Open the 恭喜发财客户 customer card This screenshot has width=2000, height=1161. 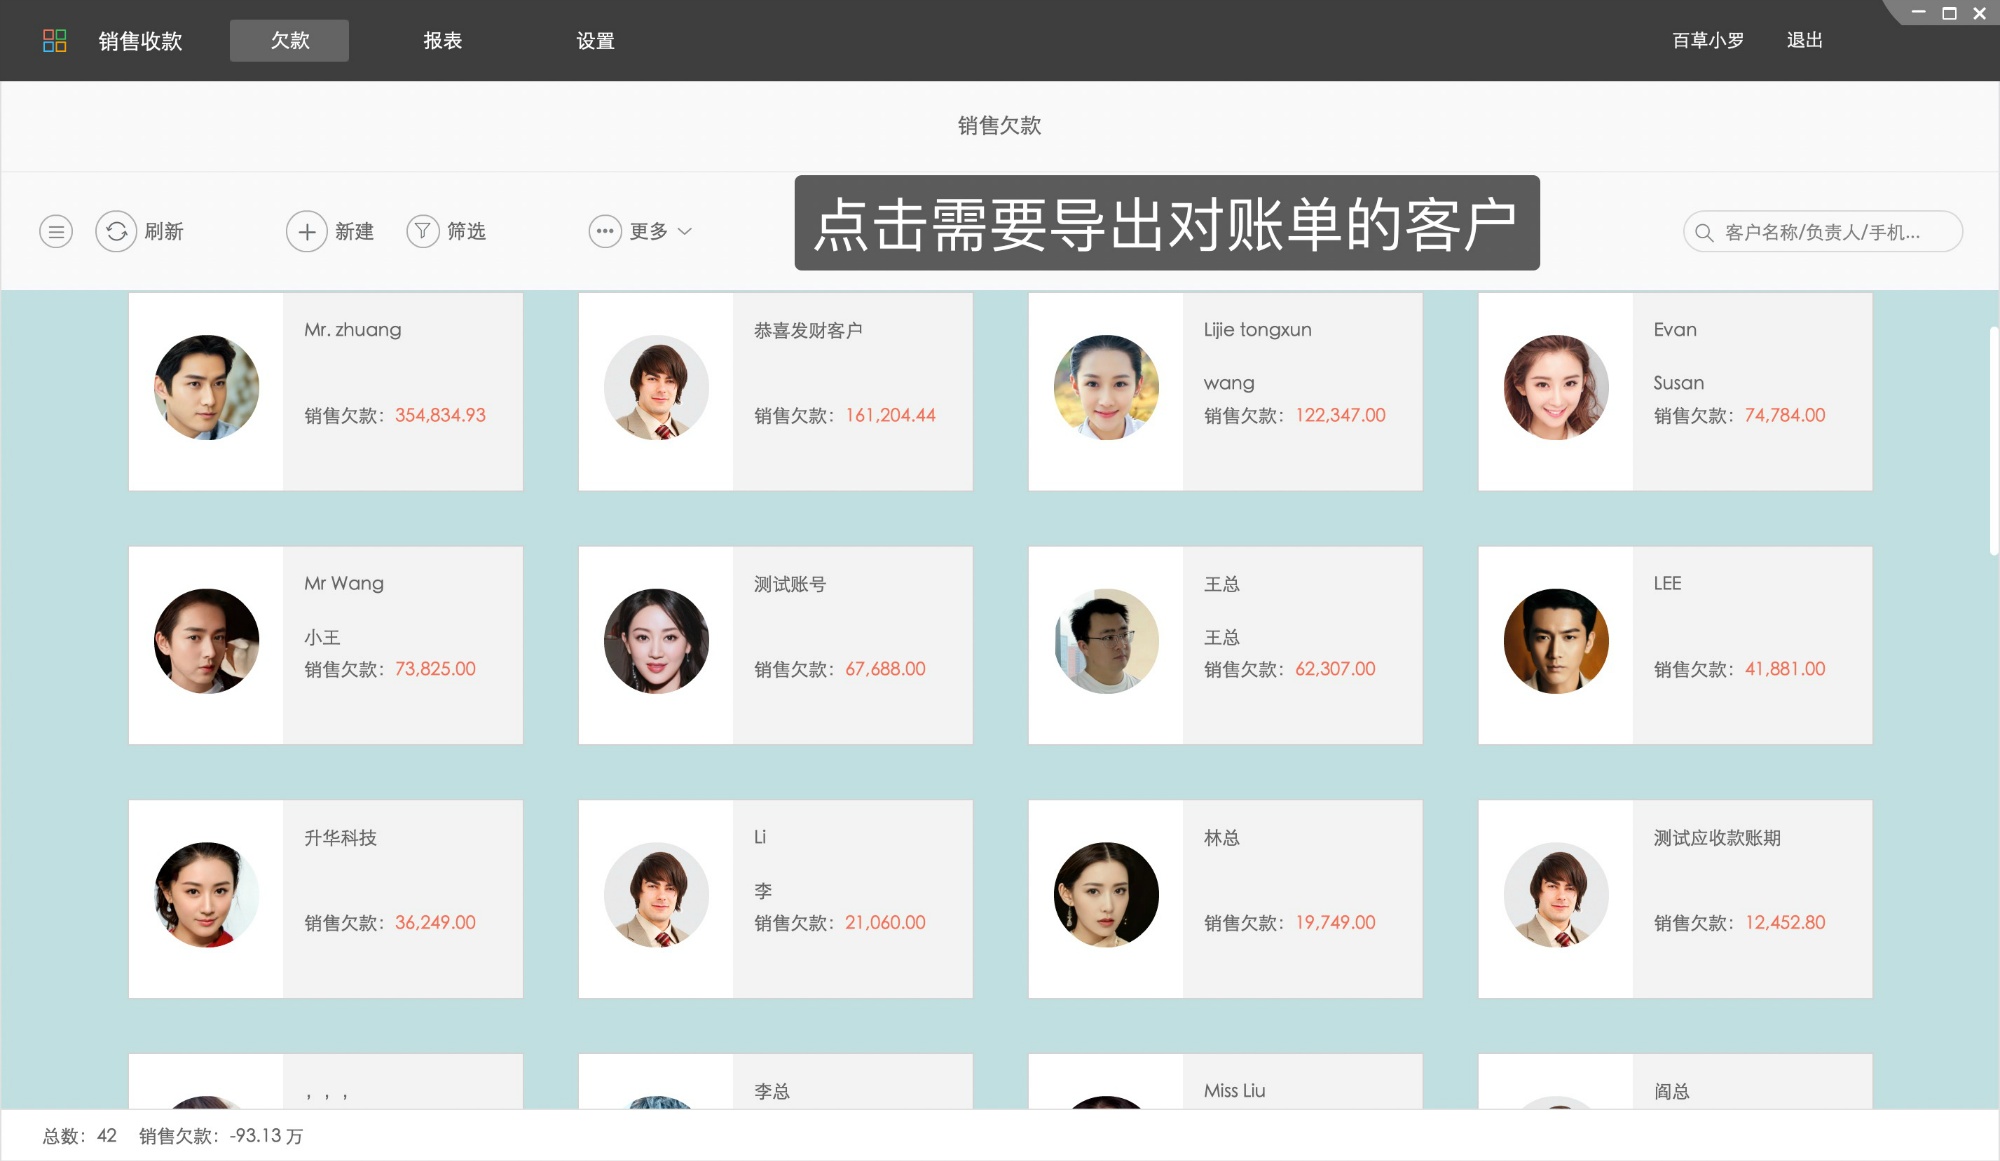(x=775, y=391)
